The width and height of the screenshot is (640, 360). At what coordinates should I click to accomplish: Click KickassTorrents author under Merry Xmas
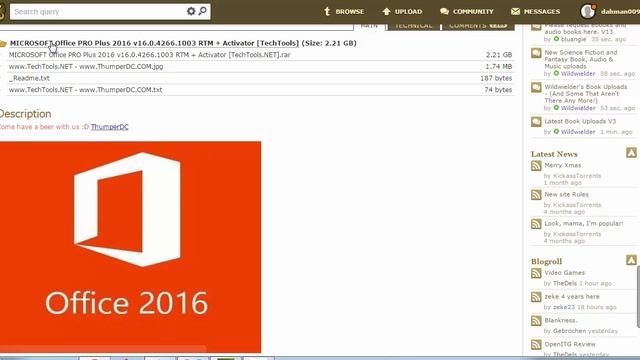click(577, 176)
